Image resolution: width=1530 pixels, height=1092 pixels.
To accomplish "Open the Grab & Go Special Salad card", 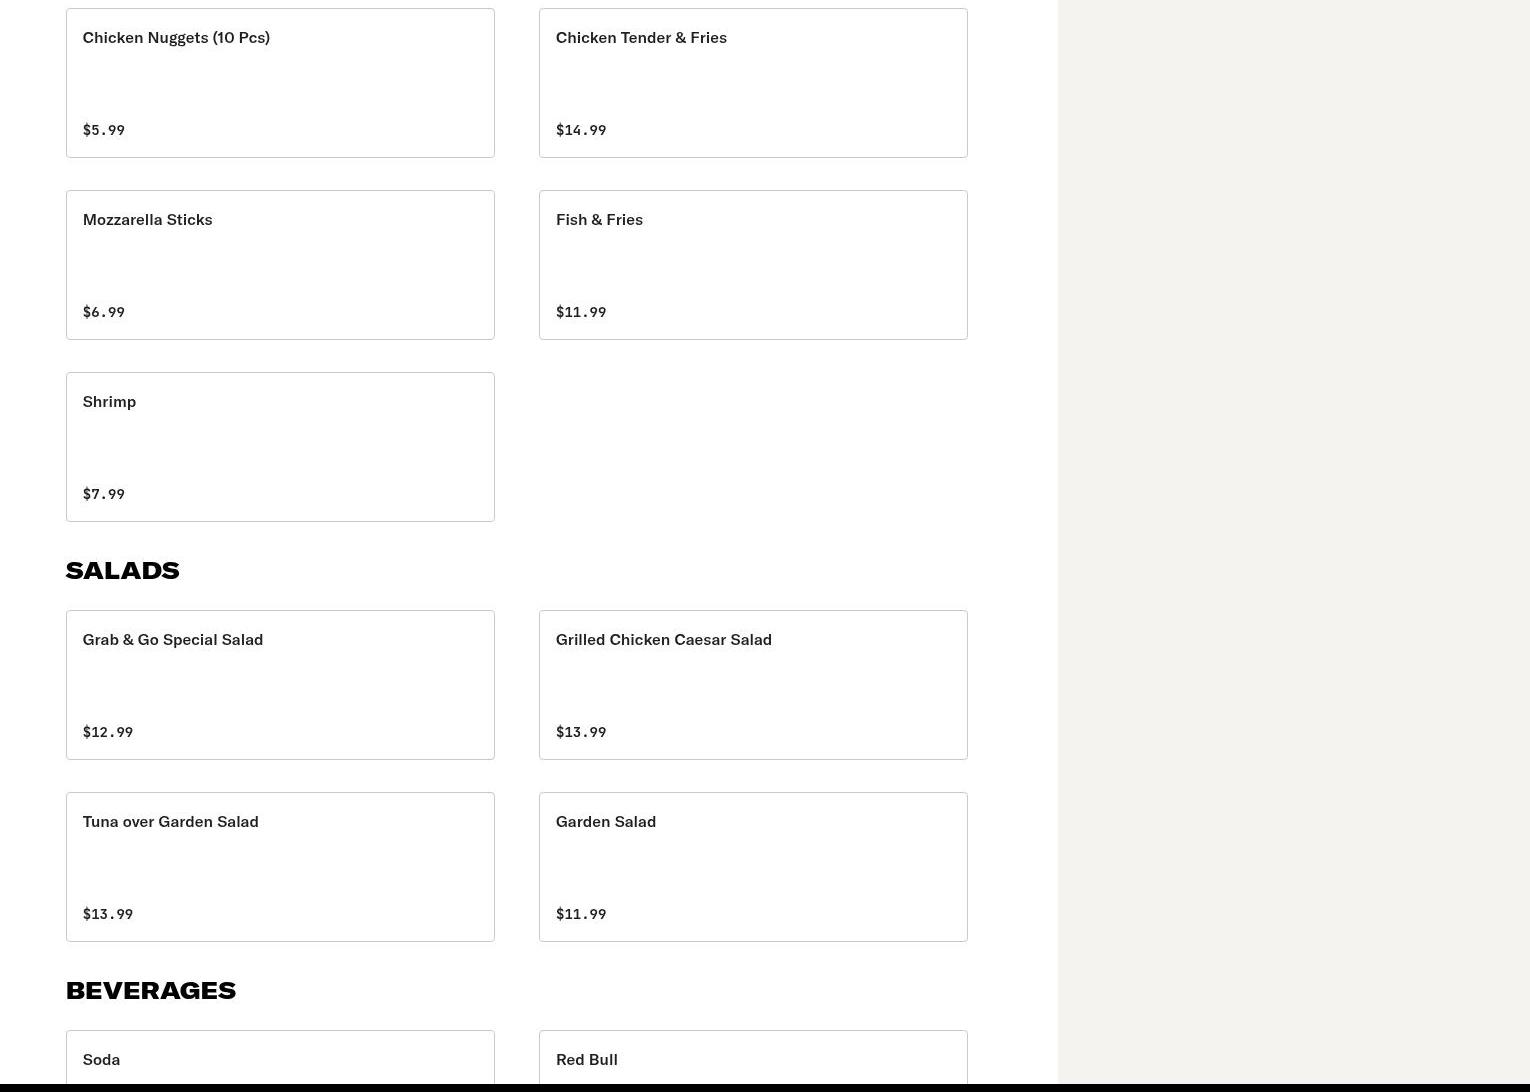I will tap(280, 685).
